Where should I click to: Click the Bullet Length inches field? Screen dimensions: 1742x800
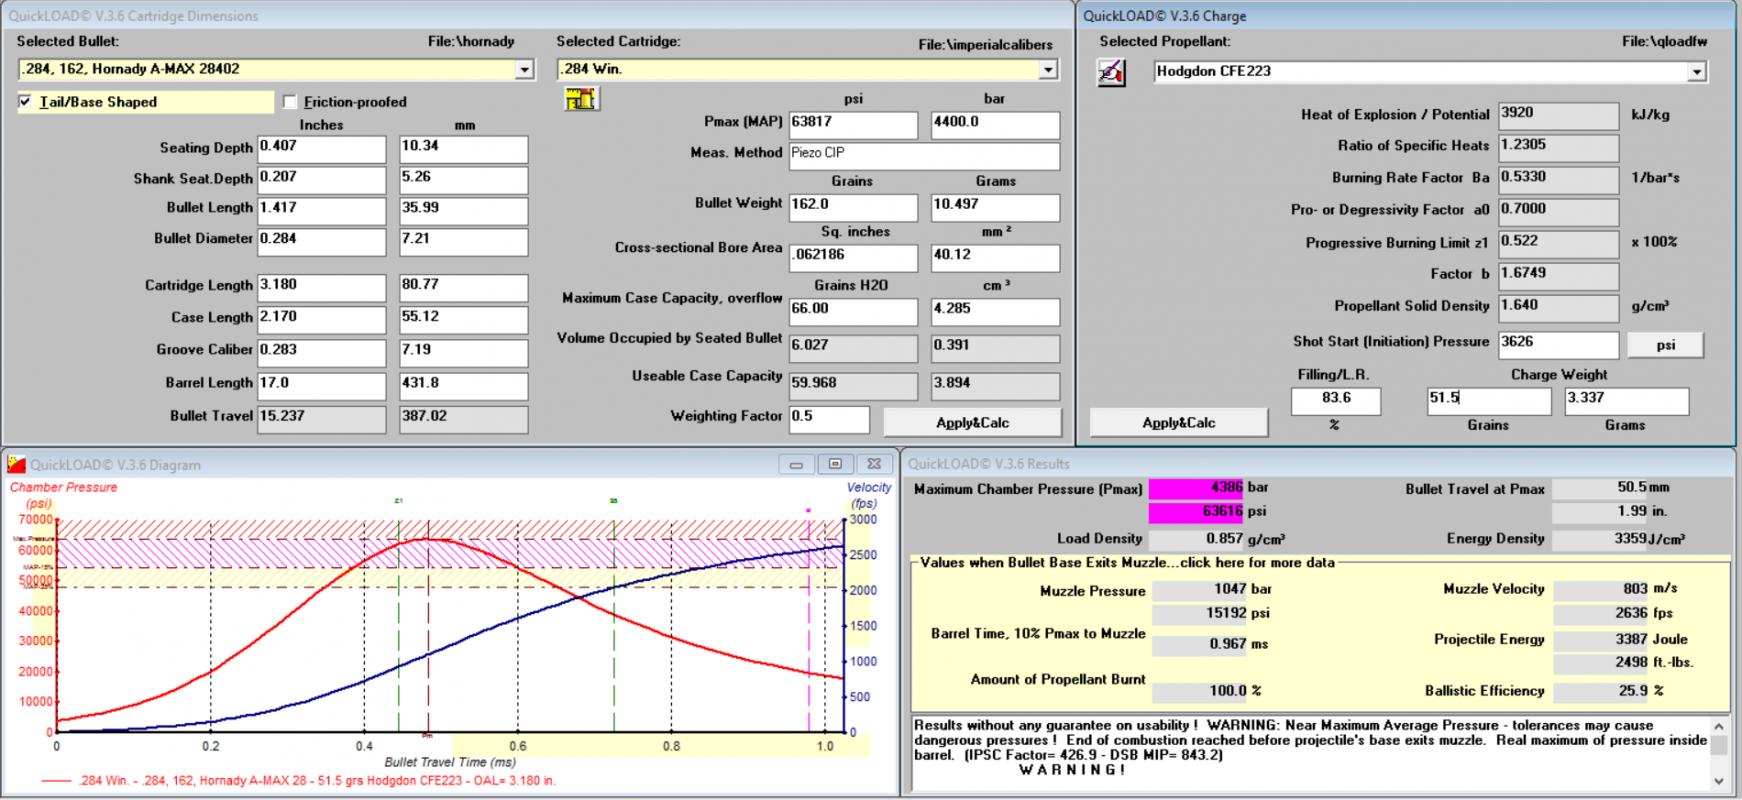click(x=321, y=211)
